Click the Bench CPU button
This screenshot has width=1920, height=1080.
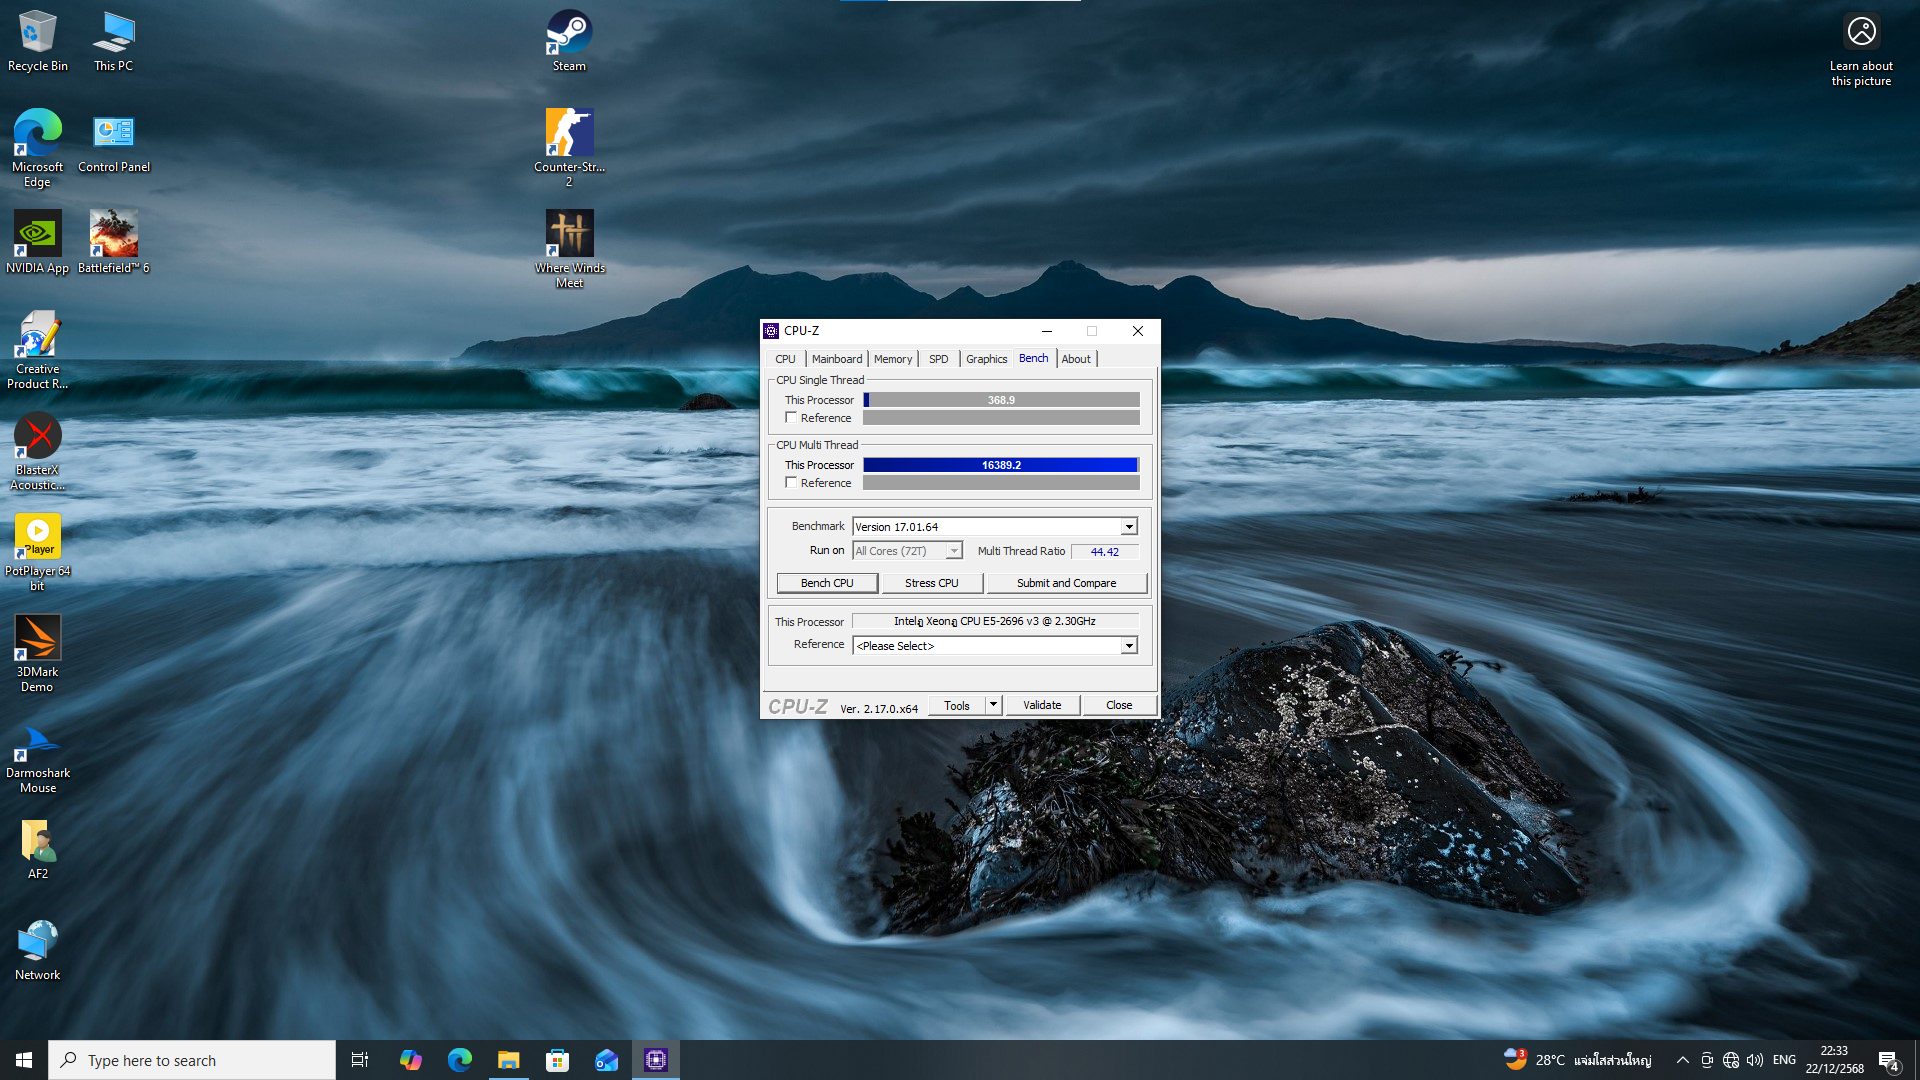pos(827,583)
